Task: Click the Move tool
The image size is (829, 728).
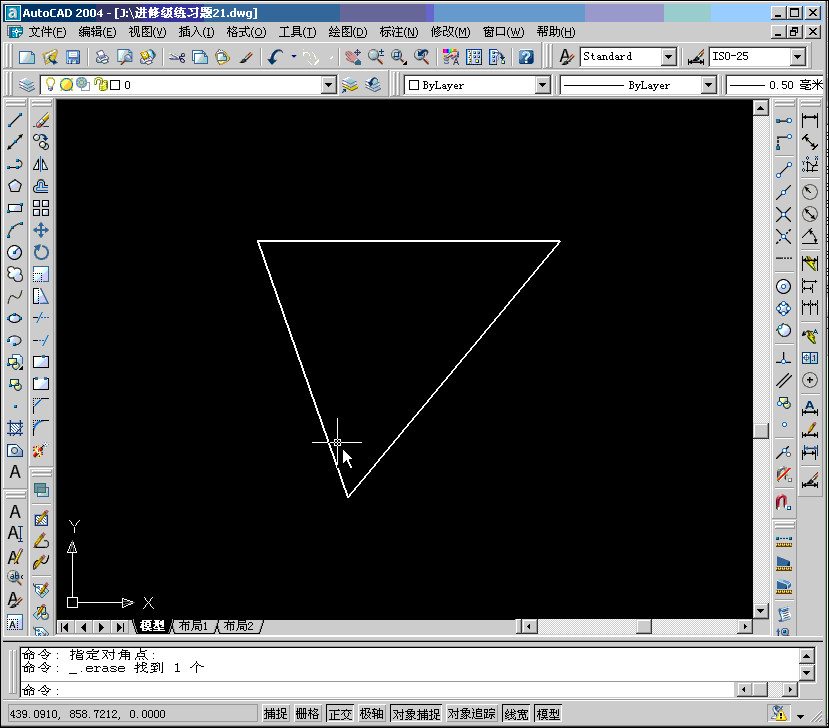Action: tap(41, 230)
